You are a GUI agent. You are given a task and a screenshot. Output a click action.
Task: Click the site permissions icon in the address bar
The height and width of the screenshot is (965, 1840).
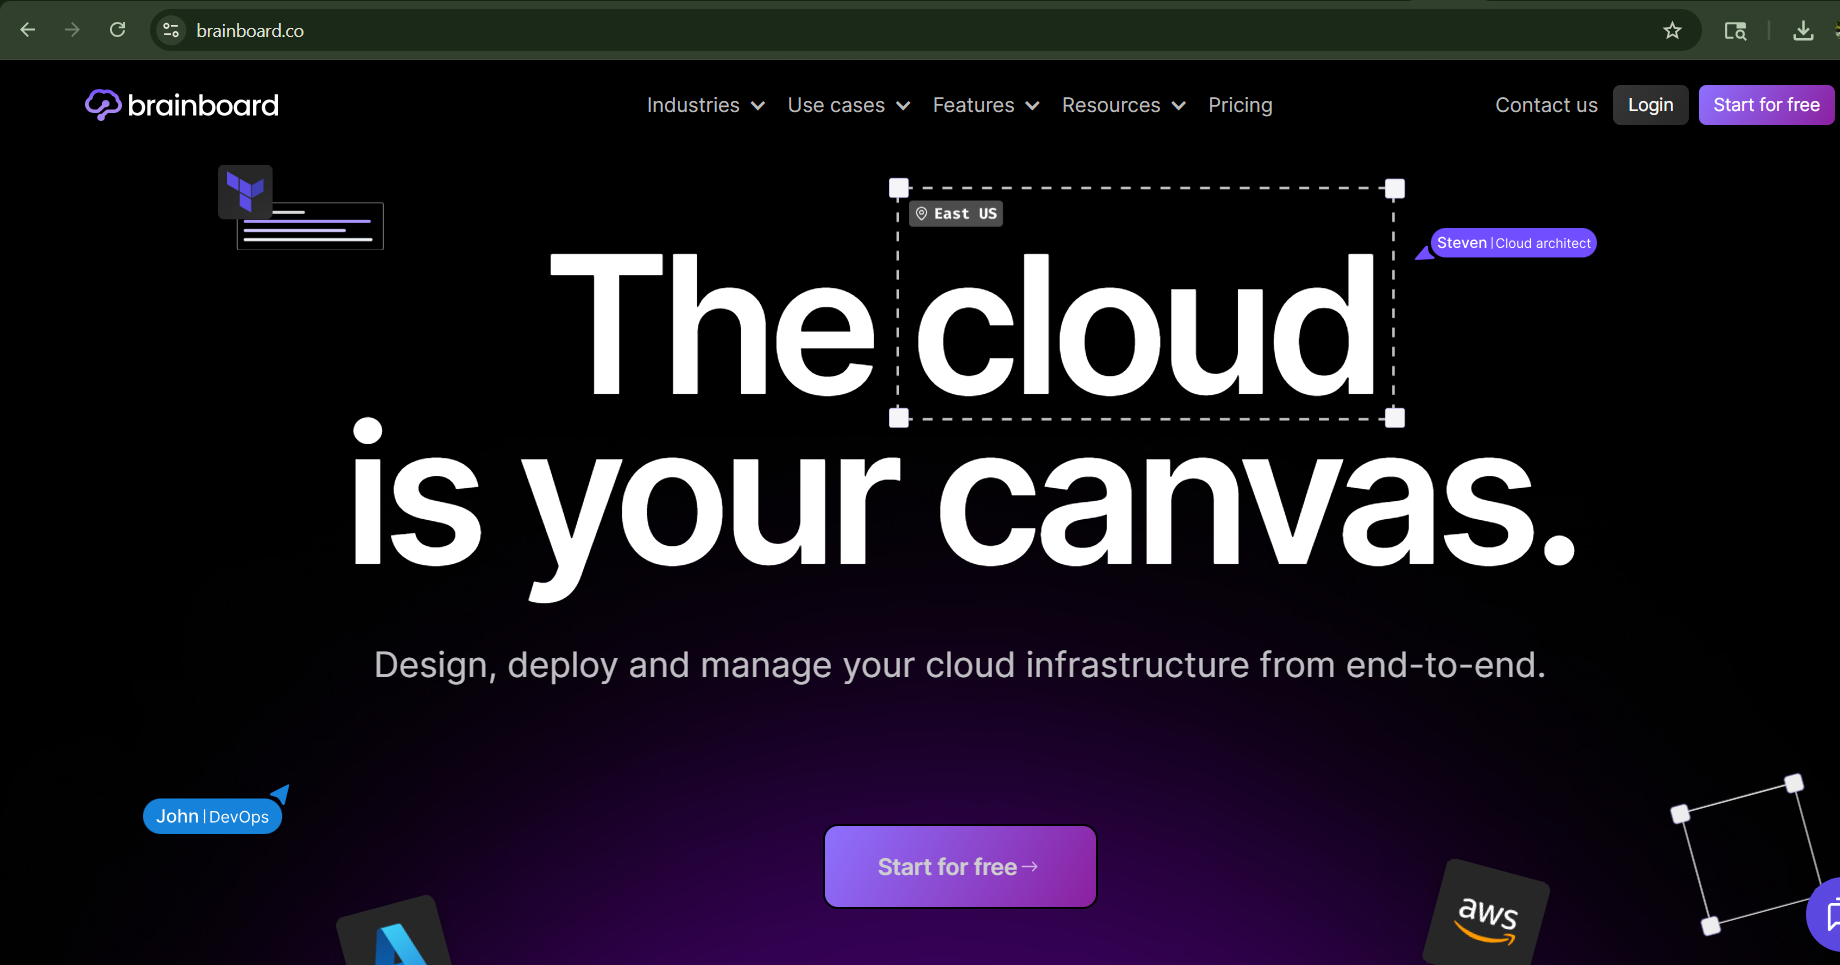pyautogui.click(x=171, y=30)
